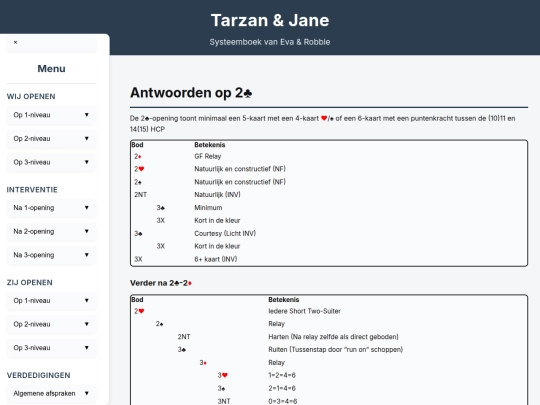This screenshot has height=405, width=540.
Task: Click the 'WIJ OPENEN' section label
Action: coord(31,96)
